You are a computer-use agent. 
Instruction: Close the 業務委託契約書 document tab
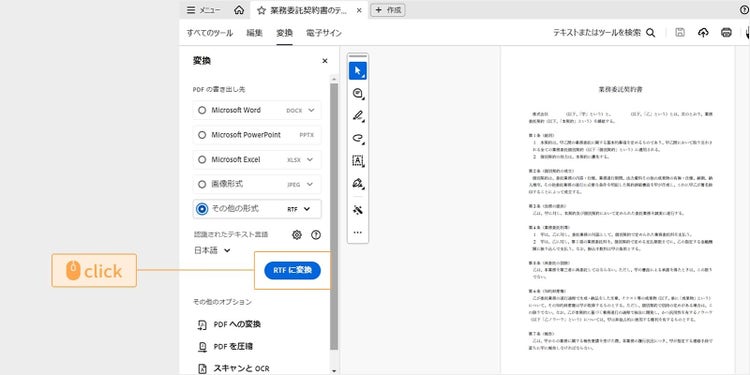(359, 10)
